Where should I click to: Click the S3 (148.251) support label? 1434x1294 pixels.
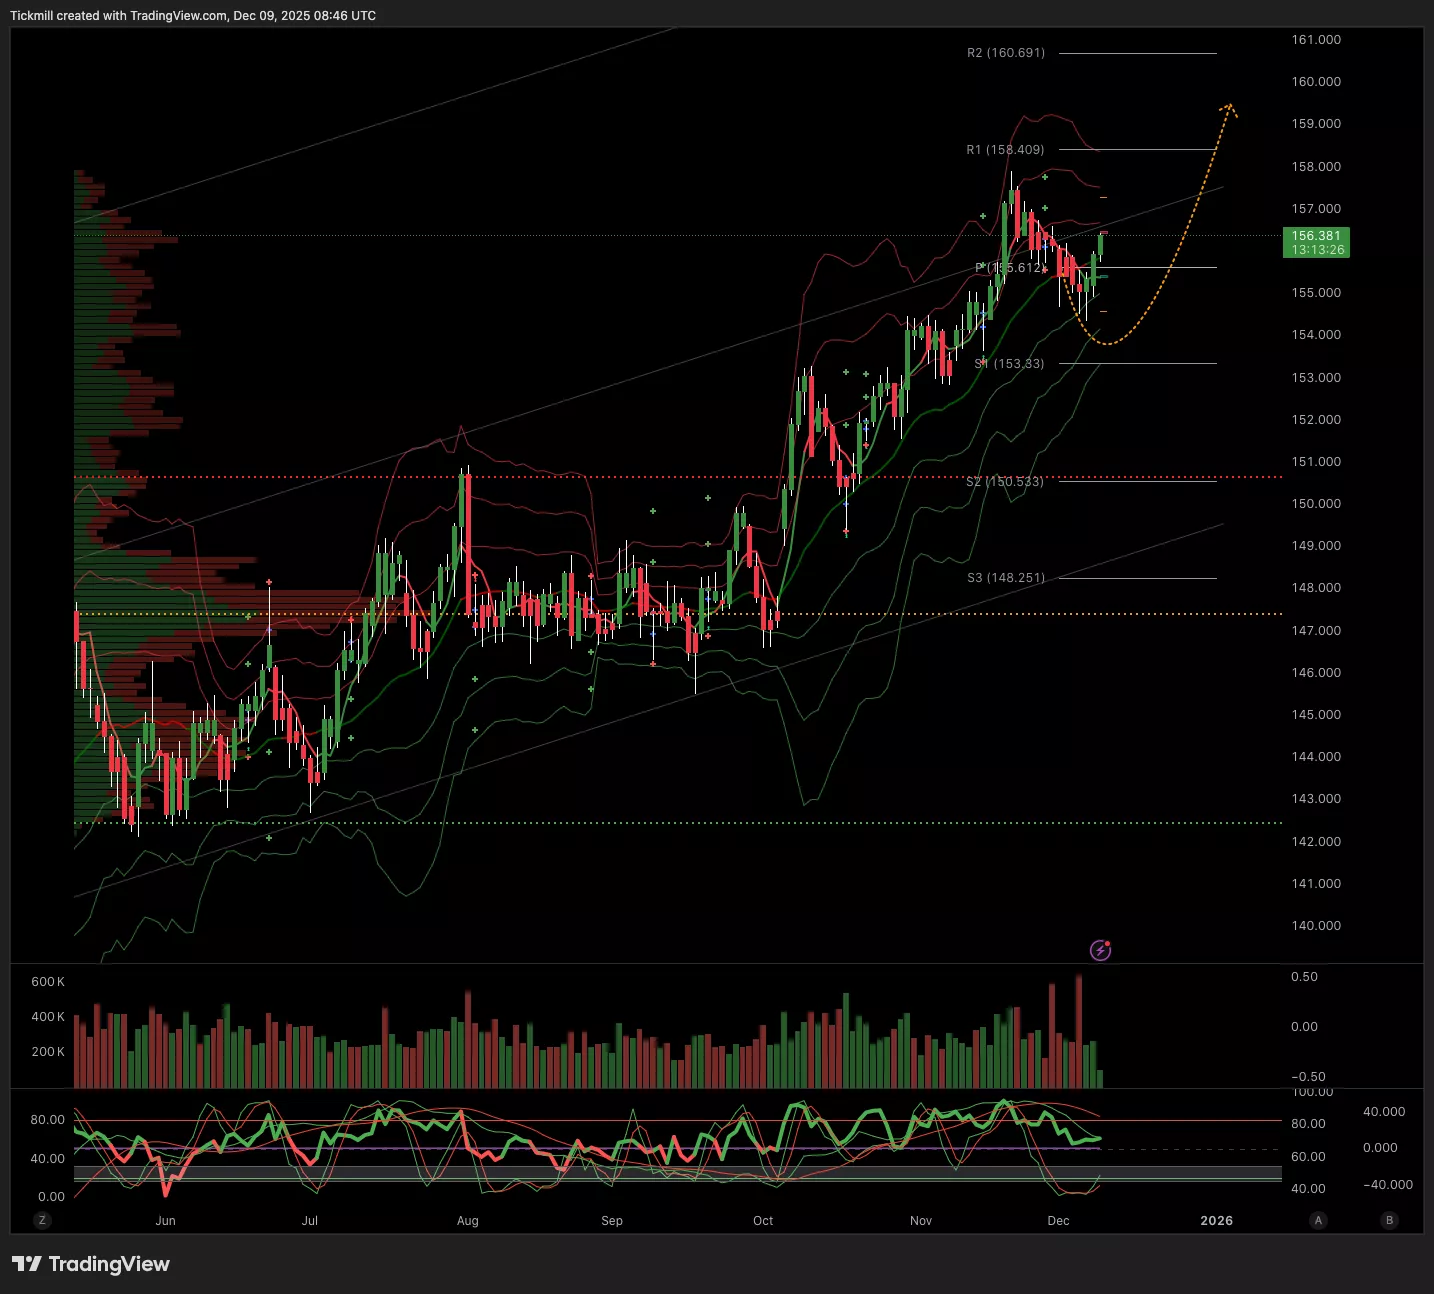[1005, 578]
